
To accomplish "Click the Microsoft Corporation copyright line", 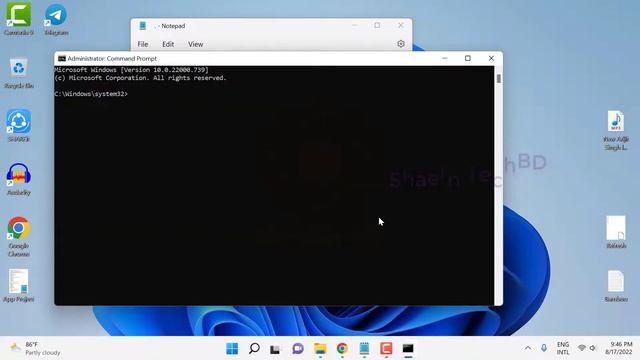I will point(140,78).
